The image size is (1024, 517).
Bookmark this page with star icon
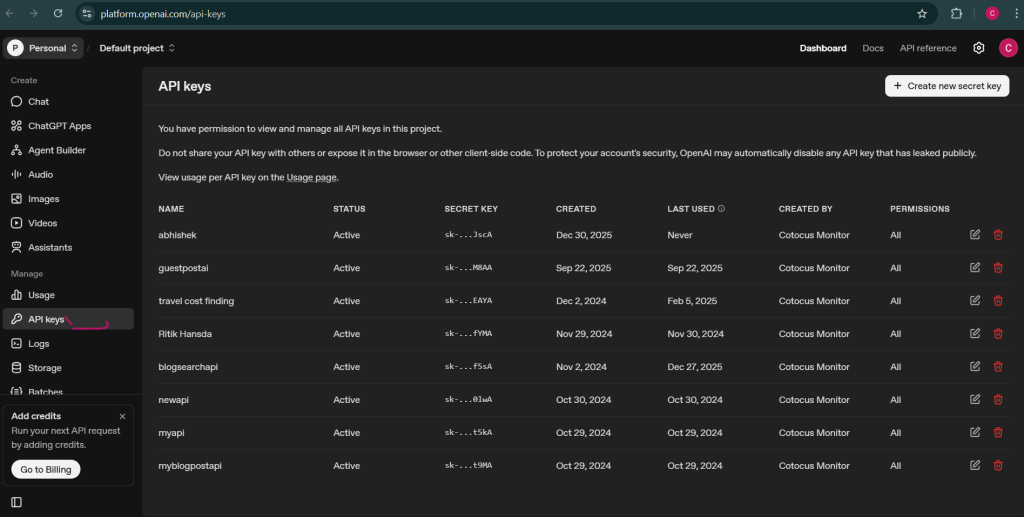922,14
